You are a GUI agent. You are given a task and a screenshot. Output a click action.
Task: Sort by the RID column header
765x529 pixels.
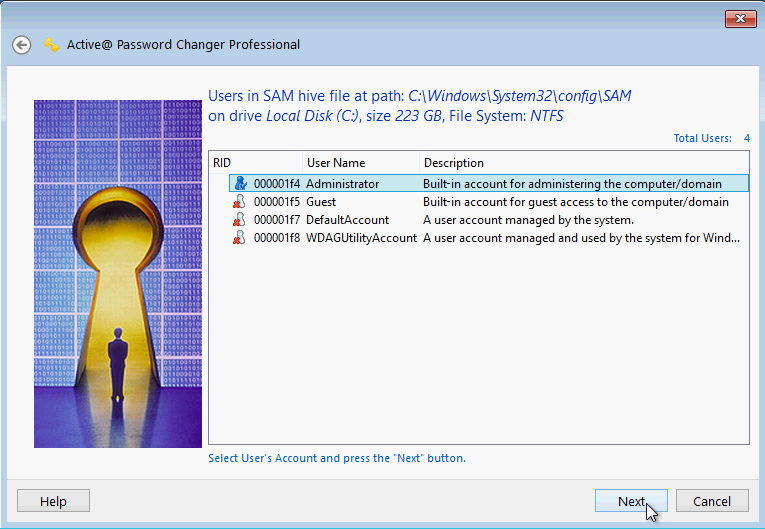[x=256, y=163]
